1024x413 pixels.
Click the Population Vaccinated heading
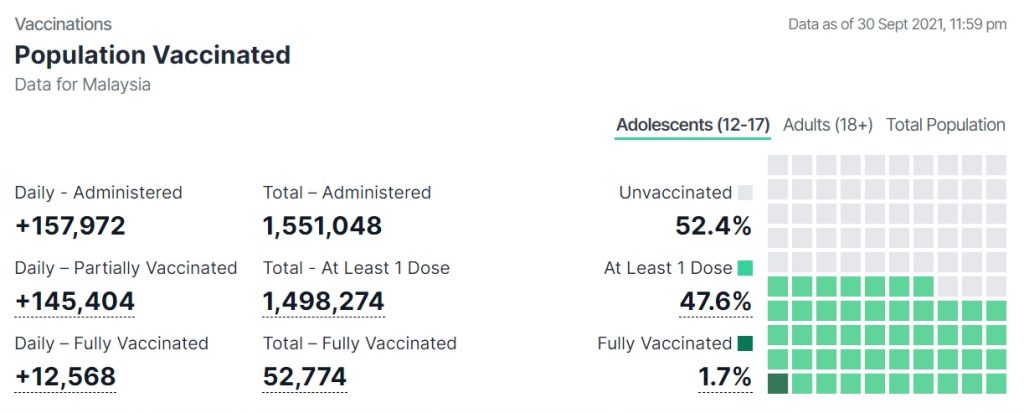(152, 54)
